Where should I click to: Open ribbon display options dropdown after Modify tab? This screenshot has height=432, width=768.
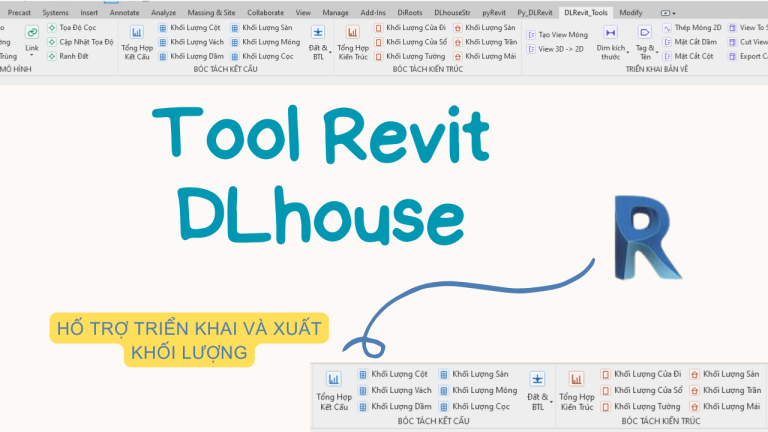click(668, 13)
